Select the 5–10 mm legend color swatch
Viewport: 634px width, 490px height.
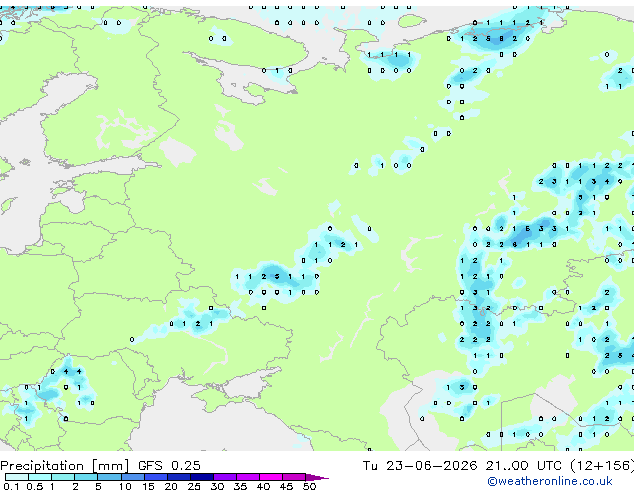point(110,477)
